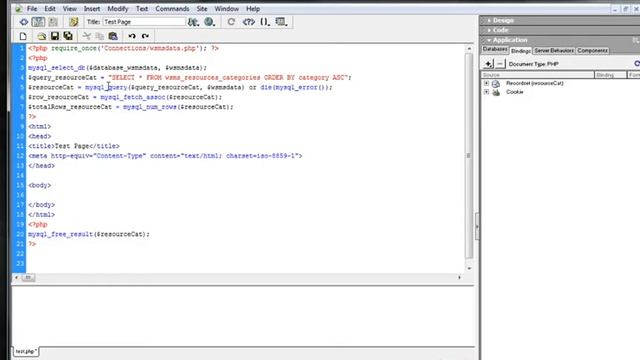Switch to Show Design view icon

(x=53, y=22)
